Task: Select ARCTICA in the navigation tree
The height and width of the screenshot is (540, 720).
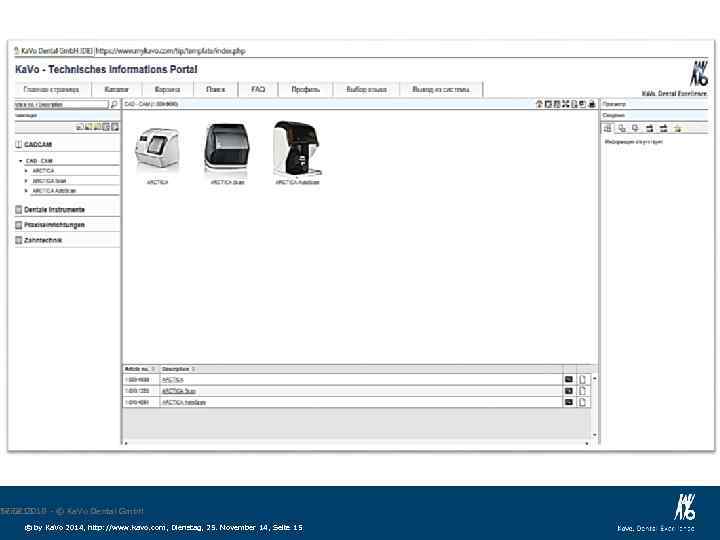Action: (x=43, y=171)
